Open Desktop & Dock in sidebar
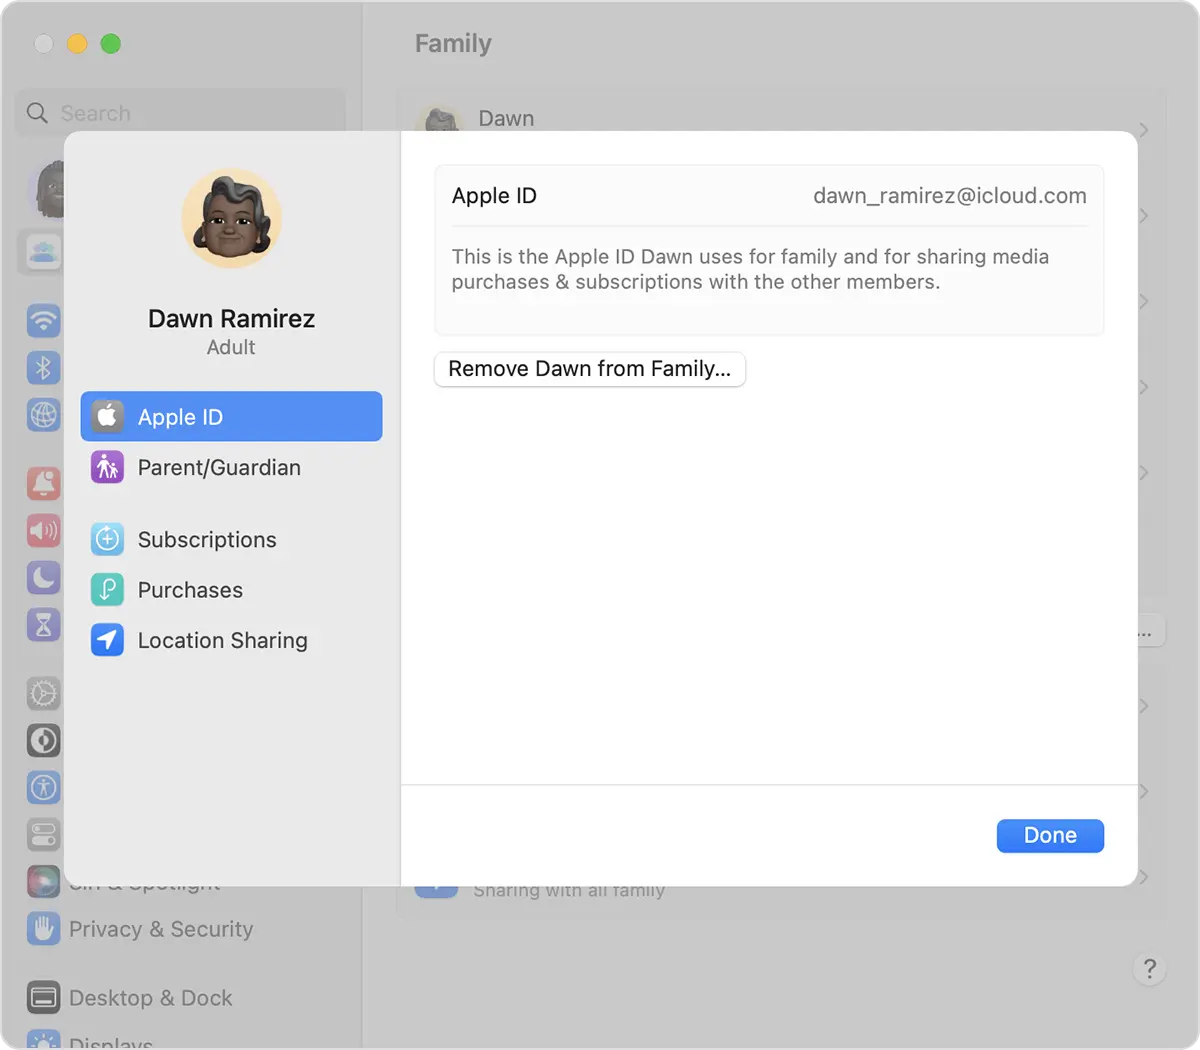 point(150,998)
